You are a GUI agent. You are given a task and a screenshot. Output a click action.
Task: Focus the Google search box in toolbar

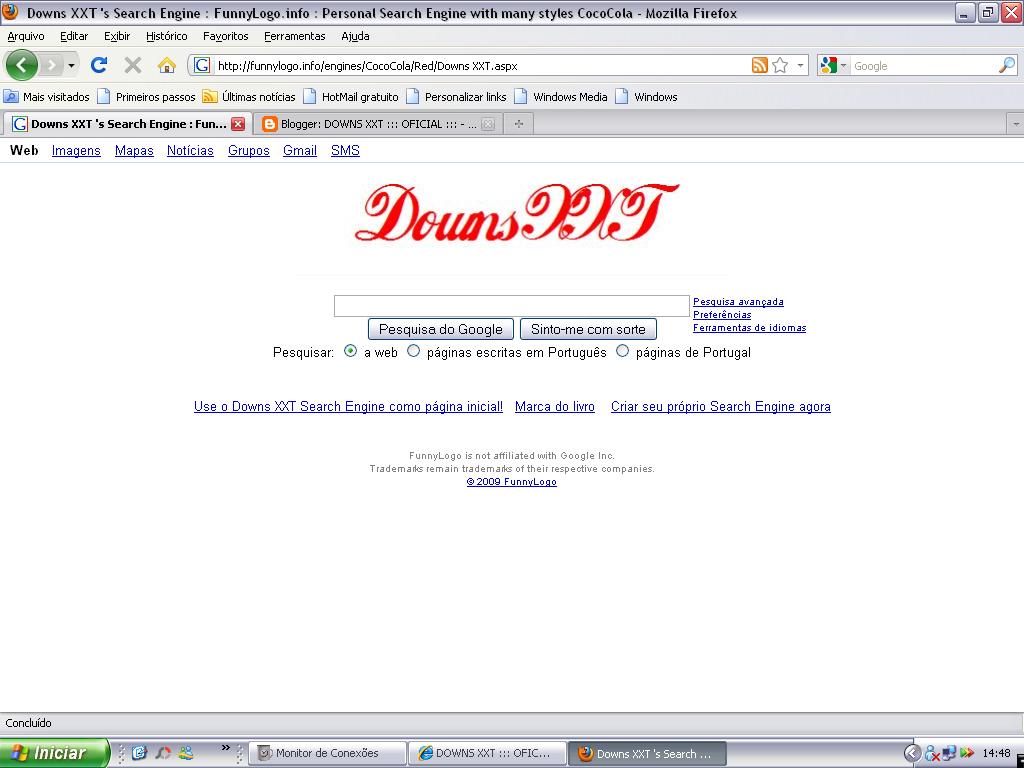(924, 66)
